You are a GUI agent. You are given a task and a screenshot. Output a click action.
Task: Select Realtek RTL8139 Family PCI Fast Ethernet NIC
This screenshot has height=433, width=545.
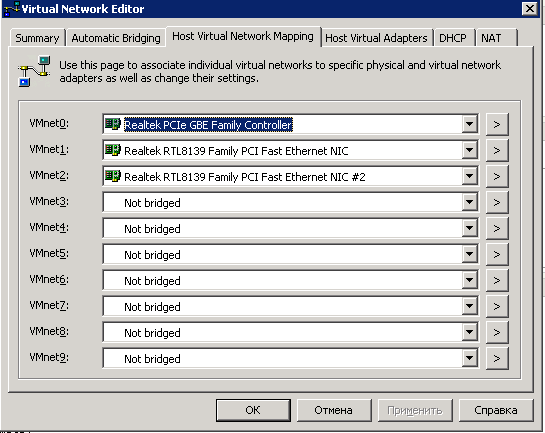(x=236, y=151)
